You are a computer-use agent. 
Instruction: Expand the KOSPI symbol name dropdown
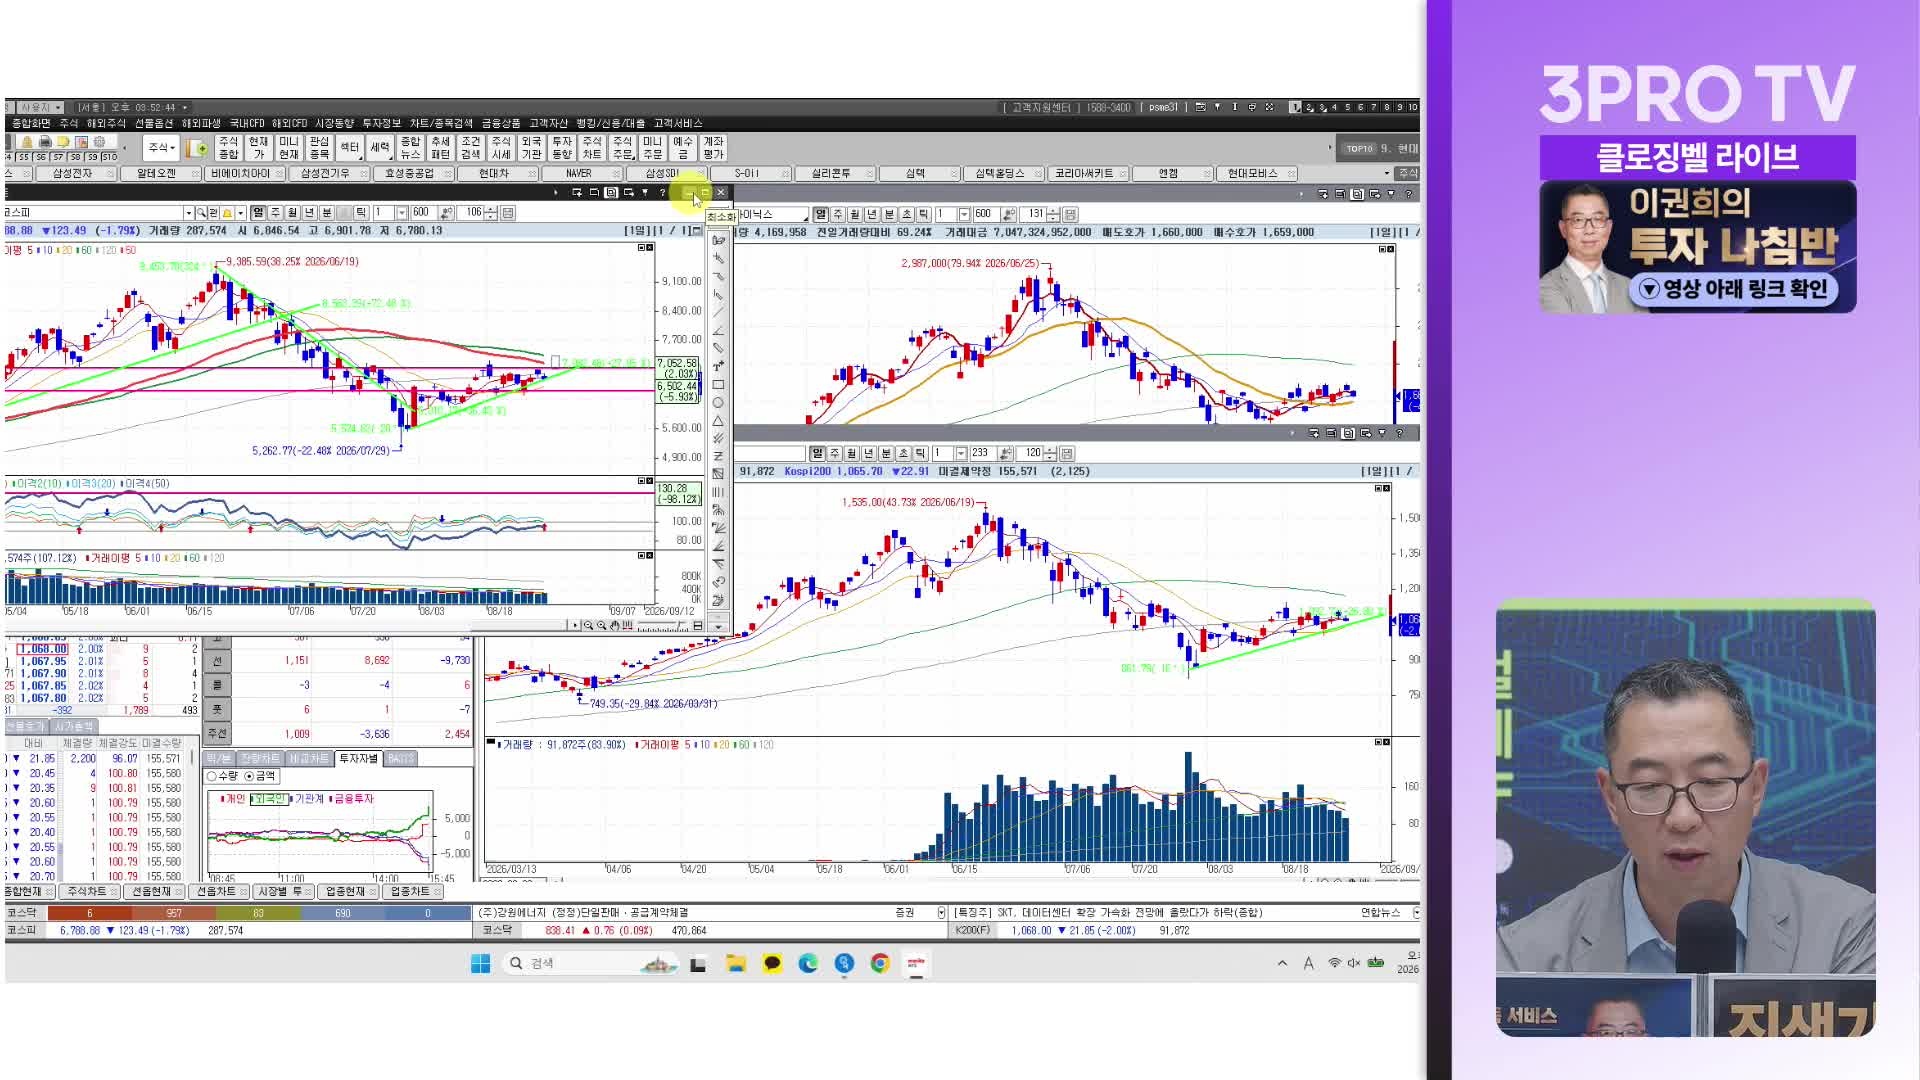pyautogui.click(x=188, y=213)
